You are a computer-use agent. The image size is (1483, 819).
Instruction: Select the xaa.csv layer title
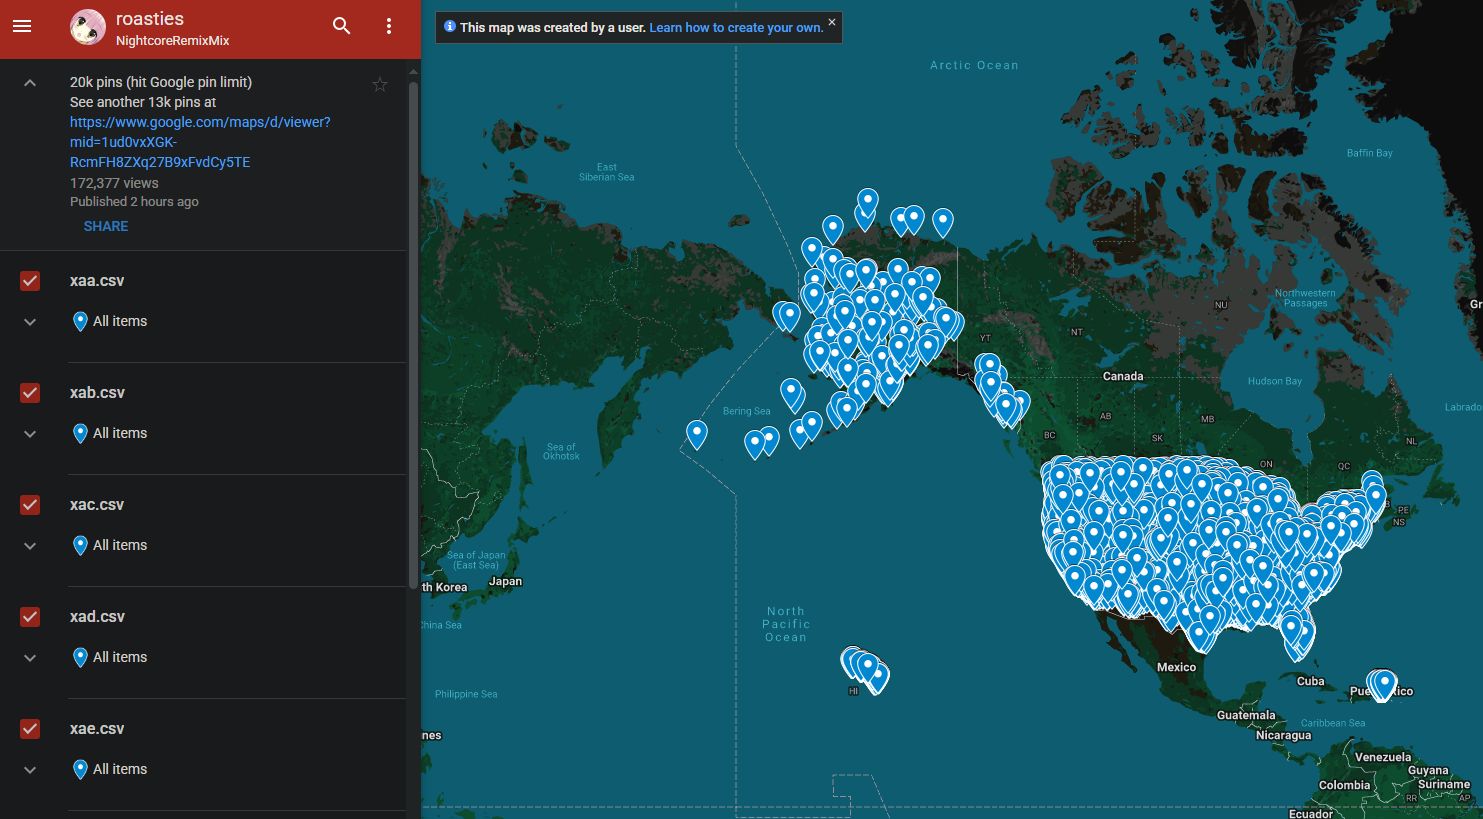click(x=97, y=281)
